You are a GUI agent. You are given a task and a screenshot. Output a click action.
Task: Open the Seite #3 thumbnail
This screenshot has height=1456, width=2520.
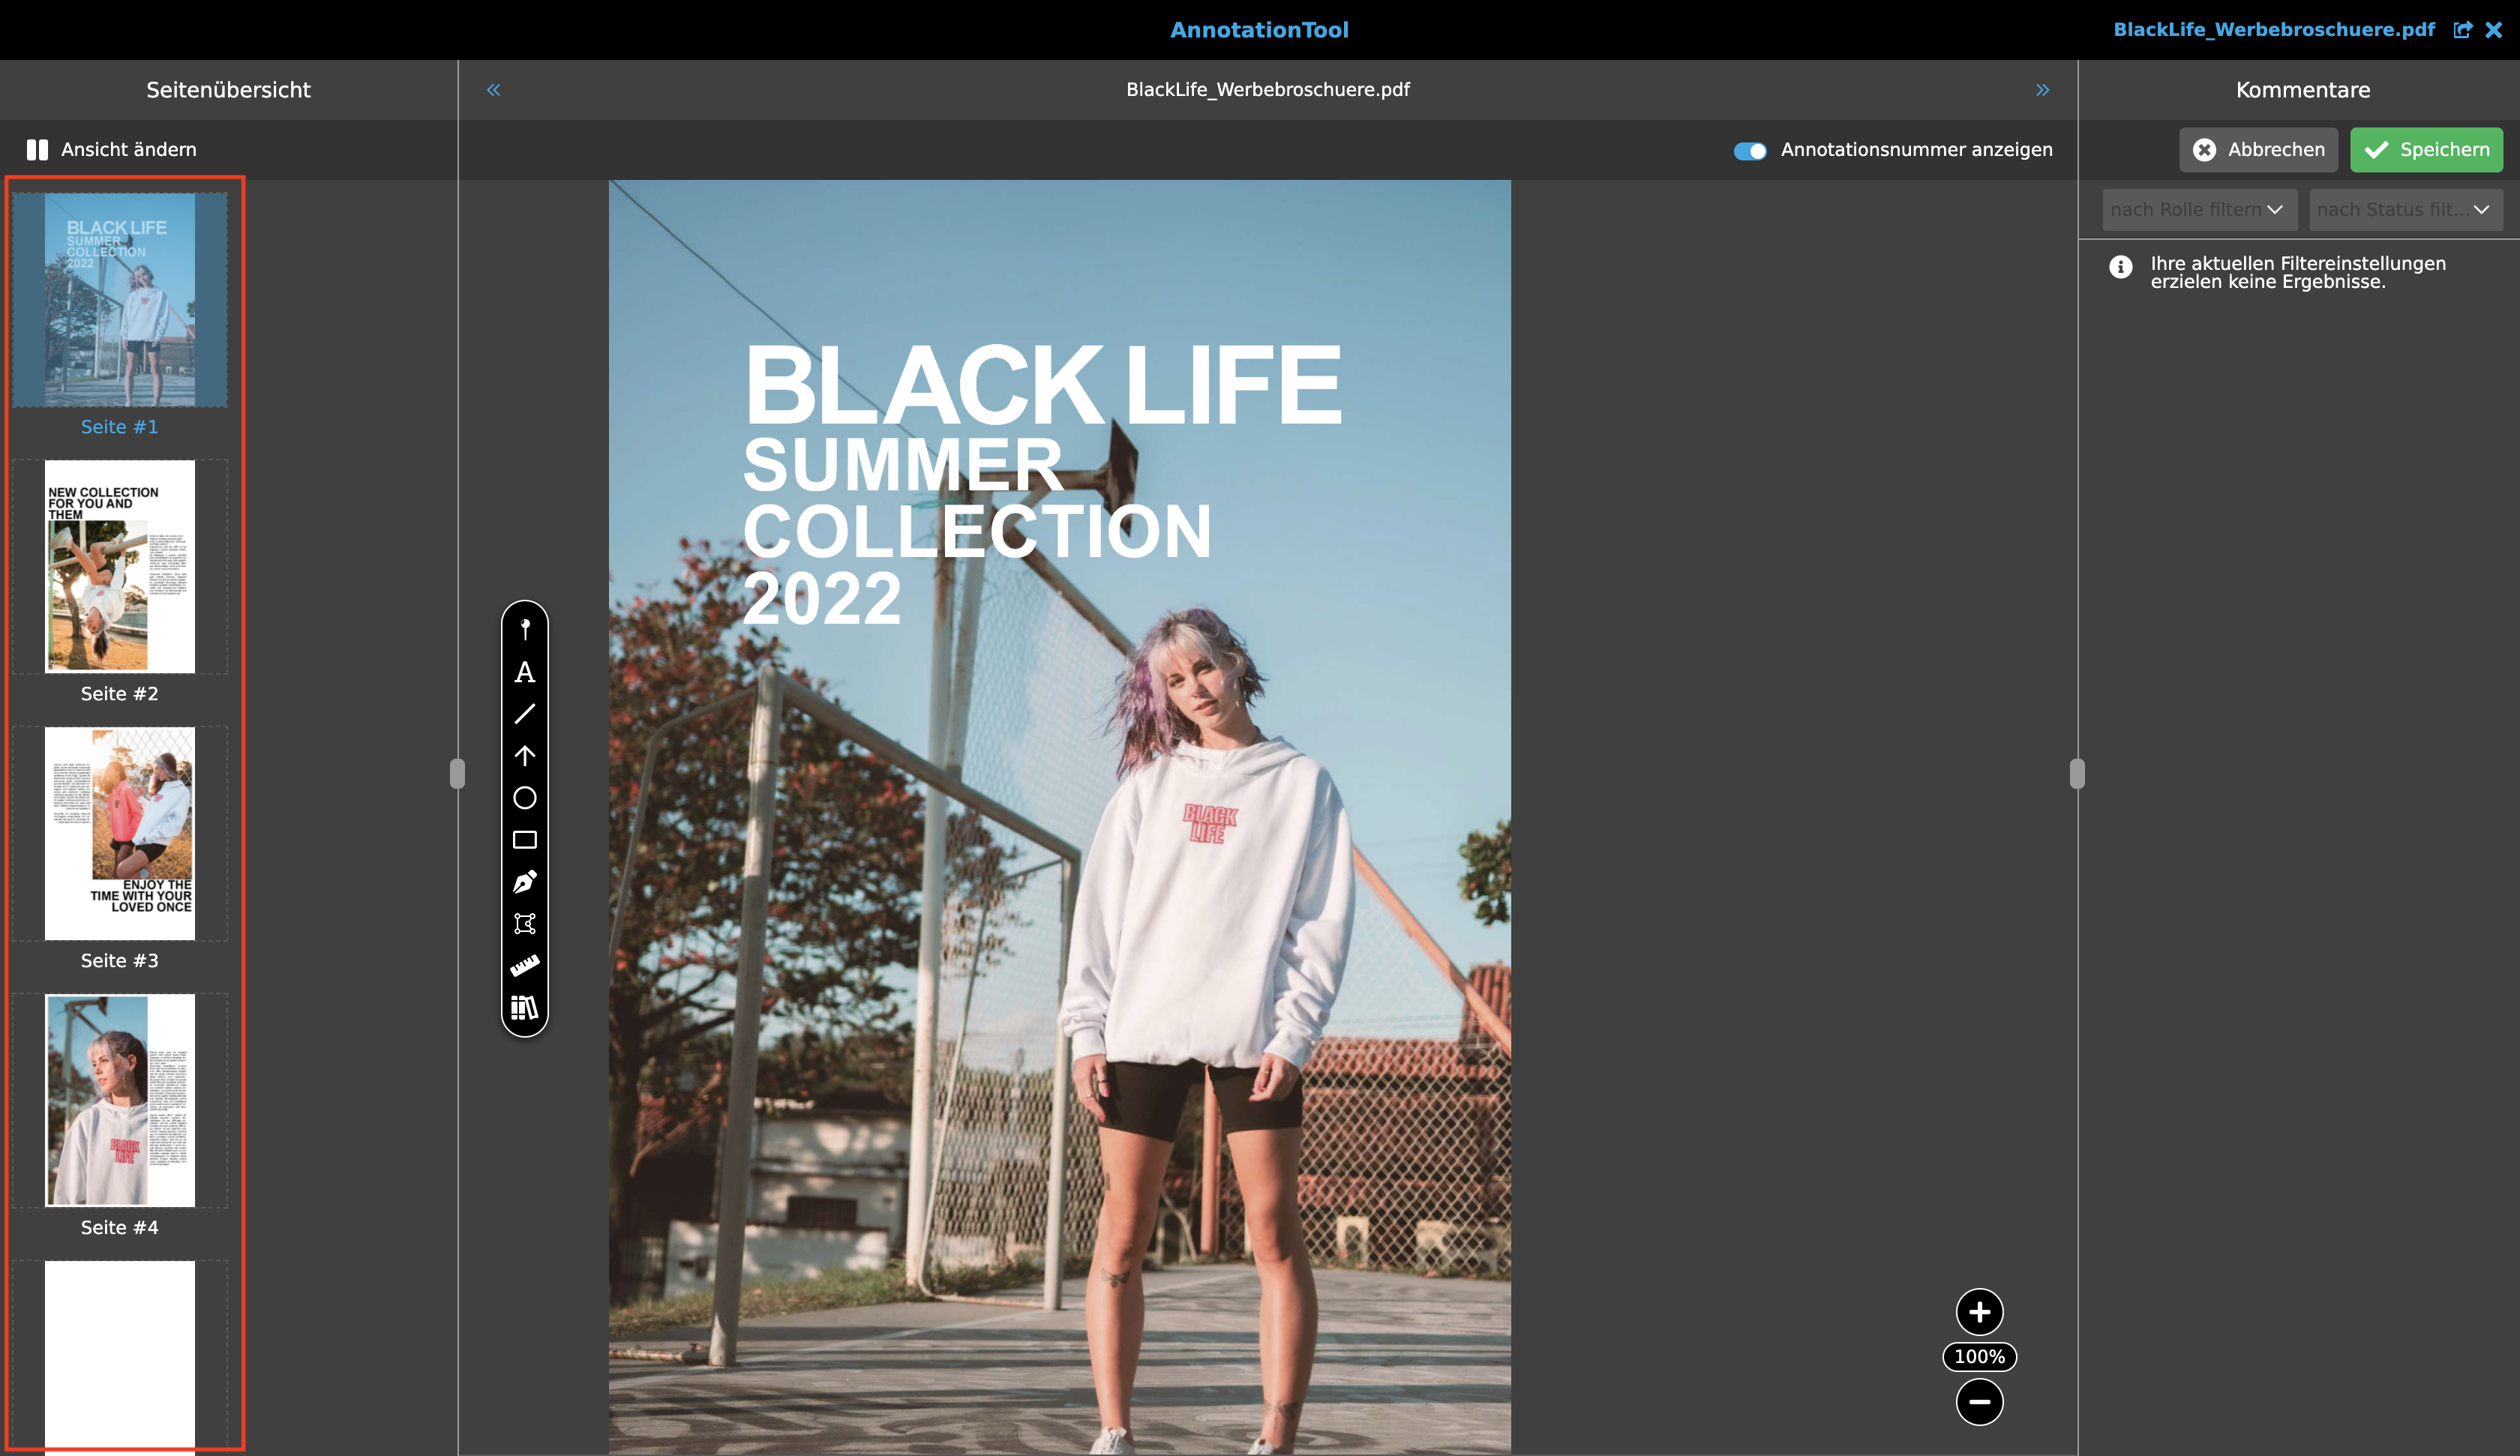pyautogui.click(x=120, y=834)
